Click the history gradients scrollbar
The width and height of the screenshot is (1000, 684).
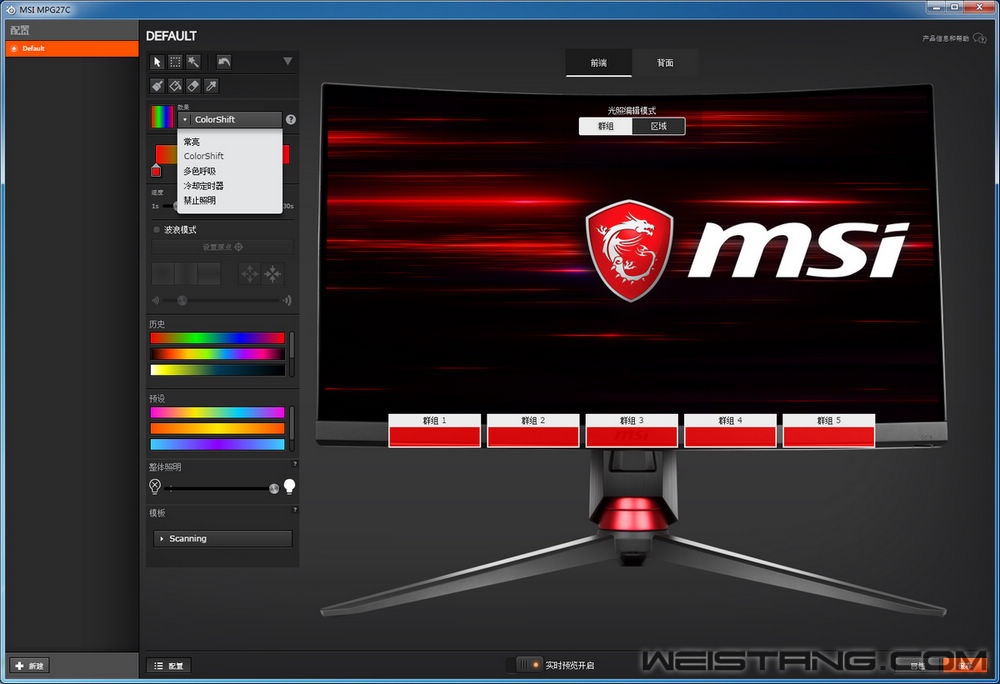pos(292,354)
